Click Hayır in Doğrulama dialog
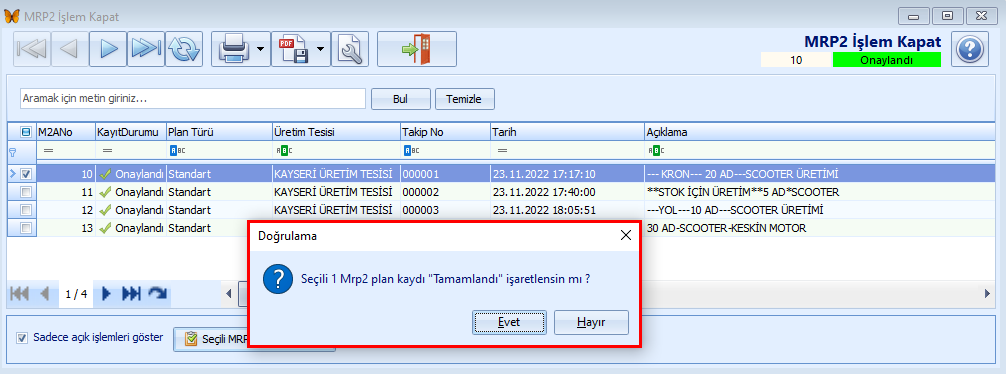This screenshot has width=1006, height=374. [x=591, y=323]
